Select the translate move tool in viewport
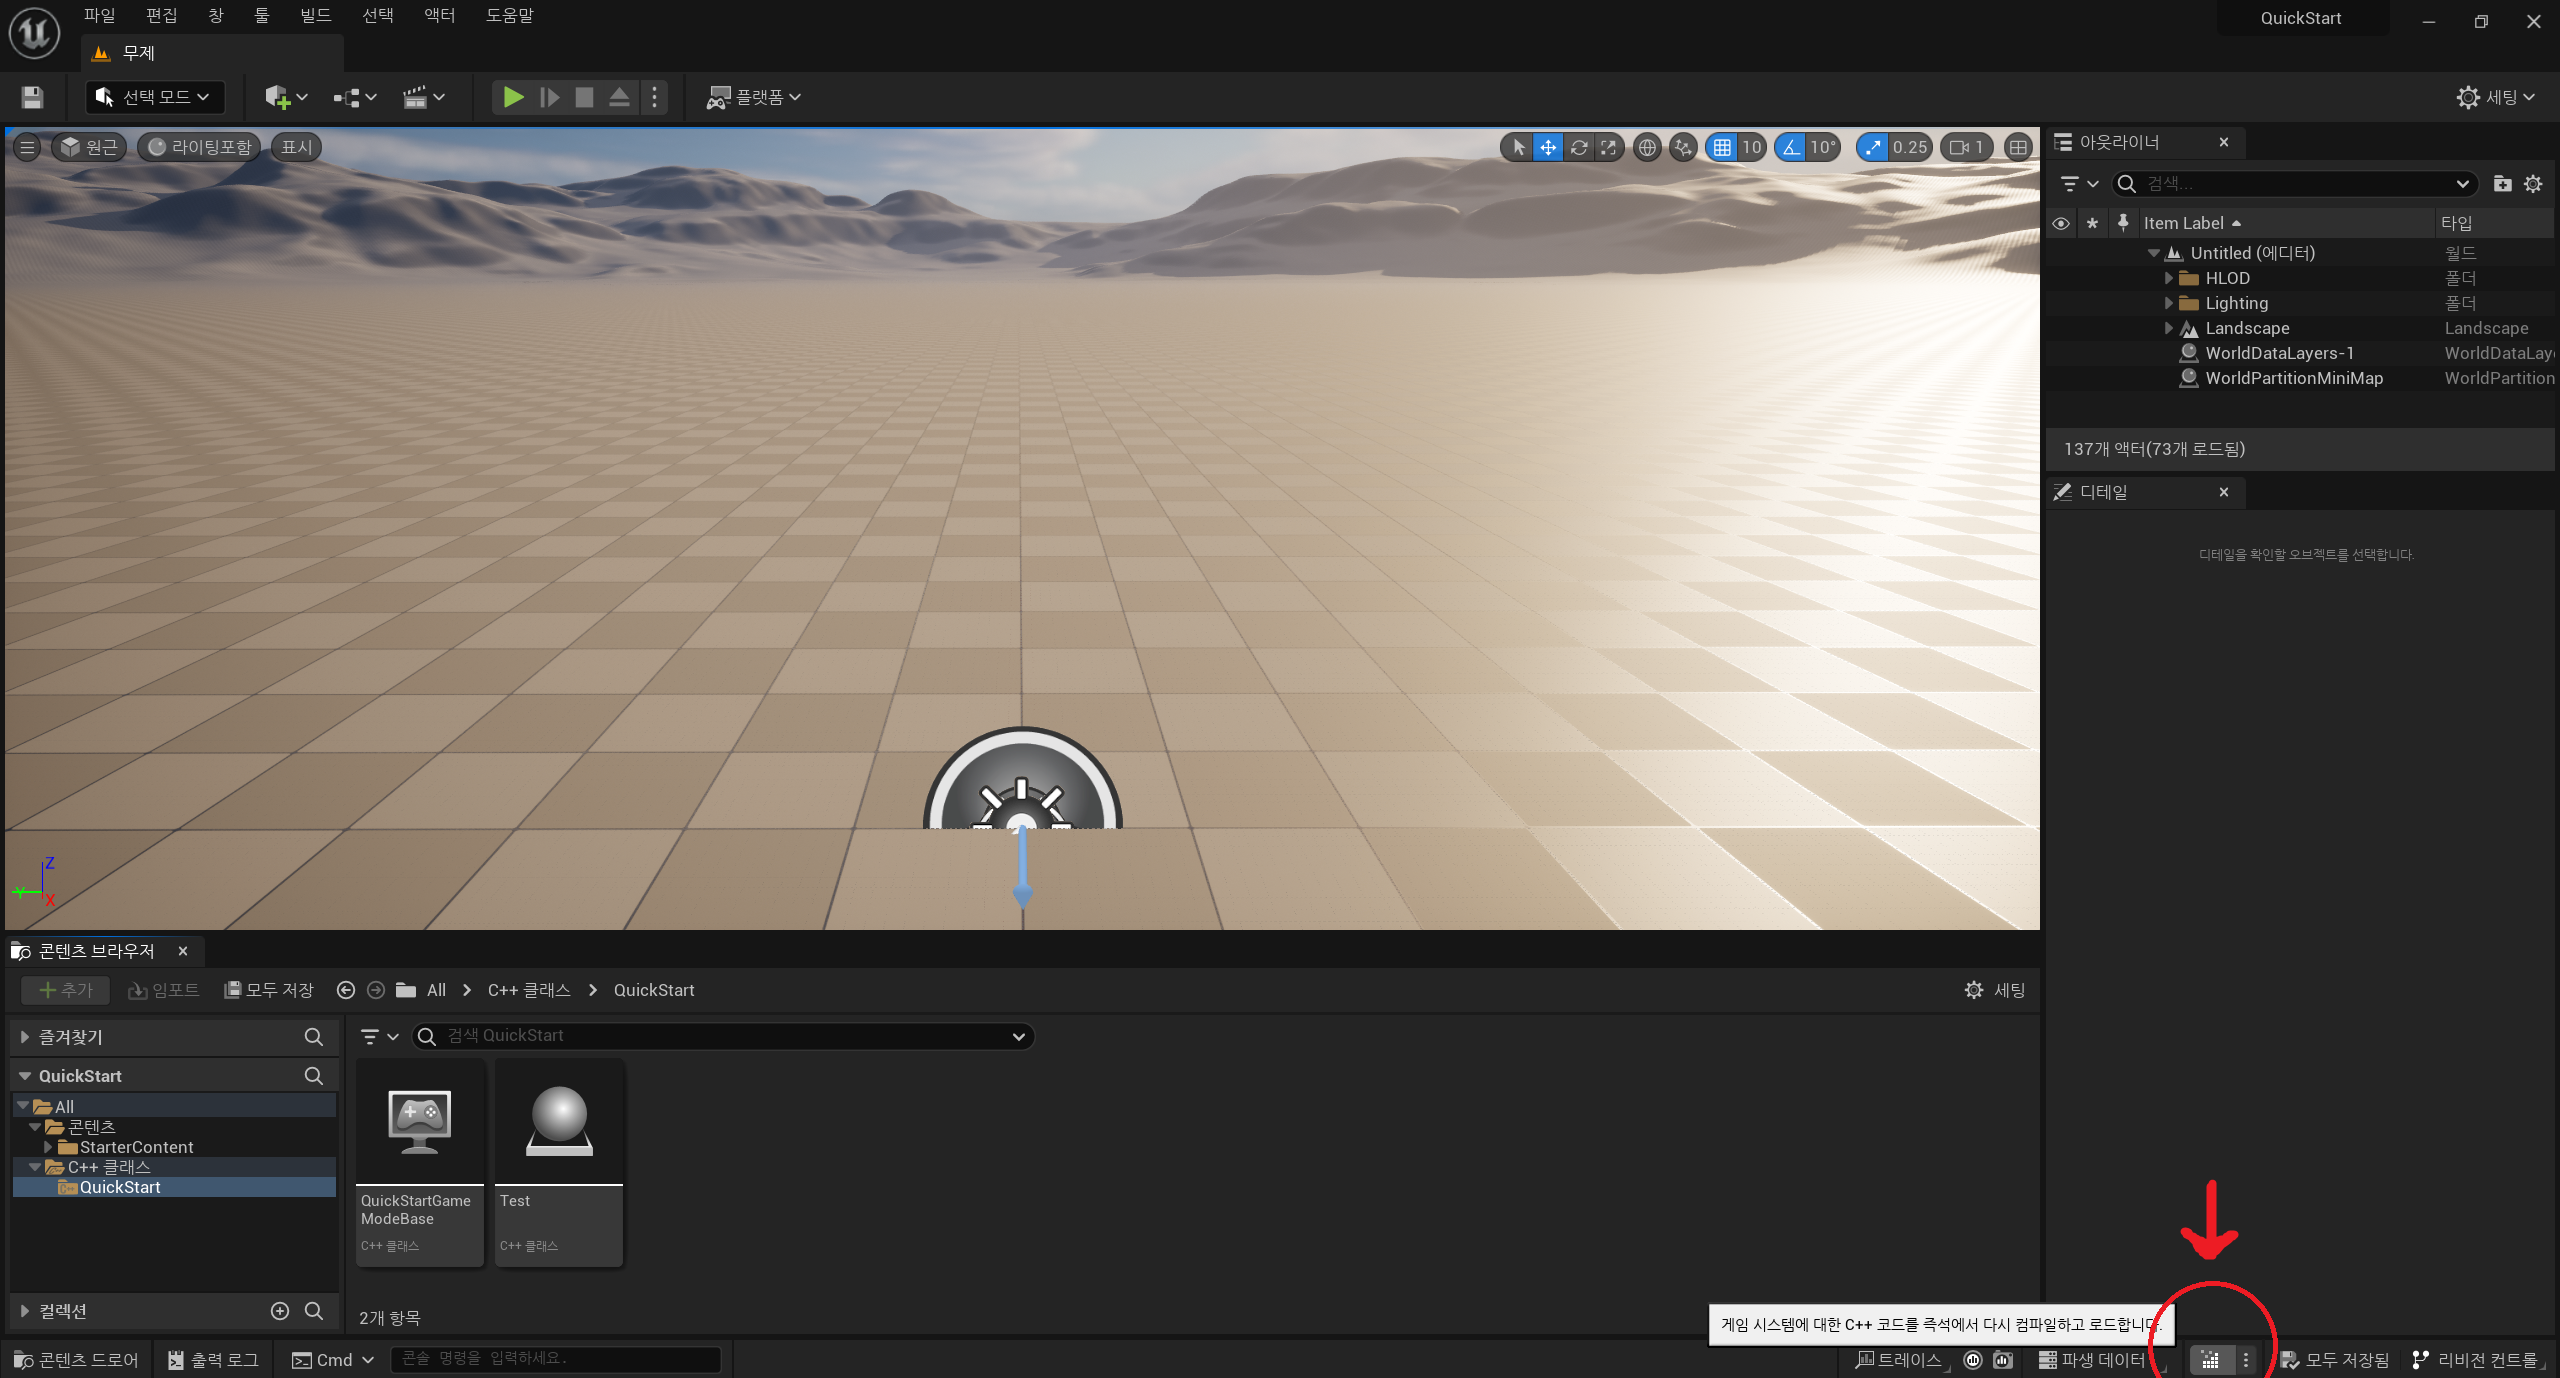Viewport: 2560px width, 1378px height. pyautogui.click(x=1548, y=148)
